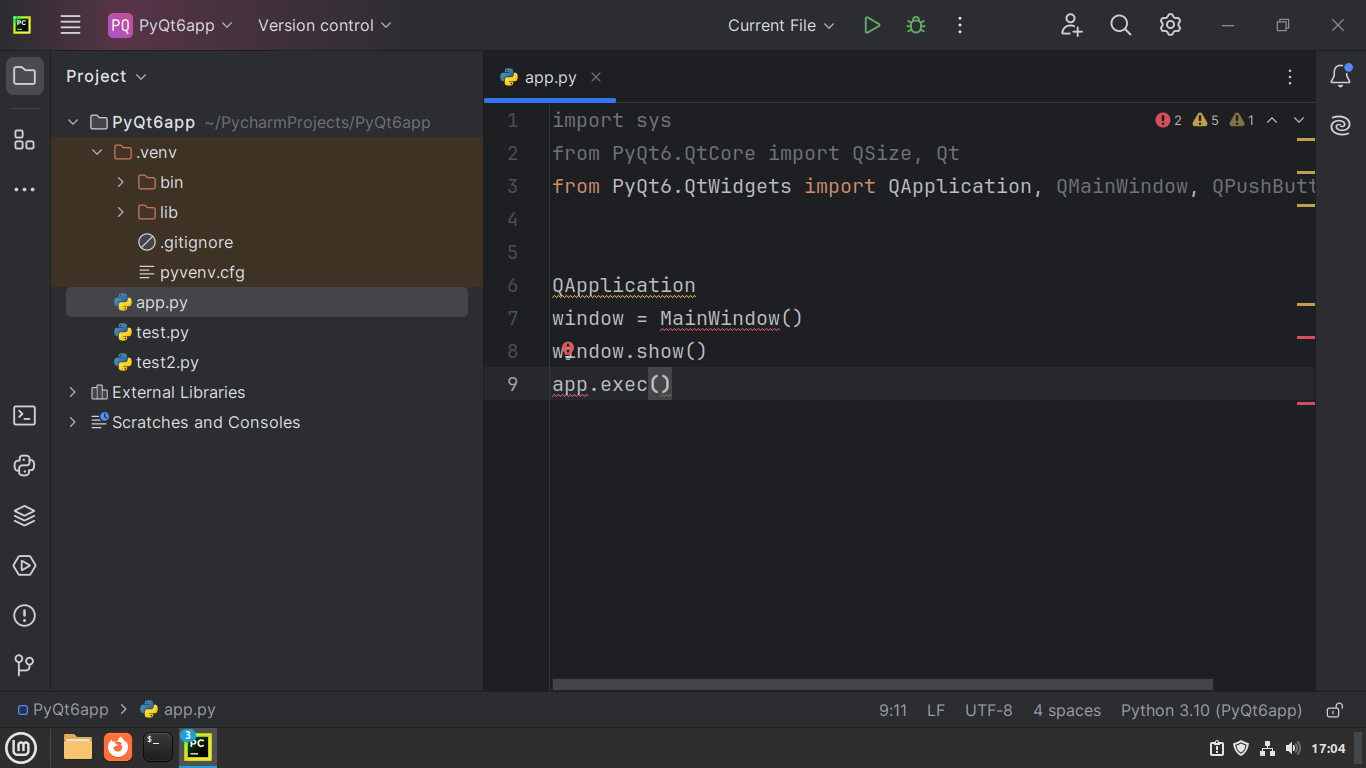Collapse the .venv folder
This screenshot has width=1366, height=768.
tap(97, 152)
